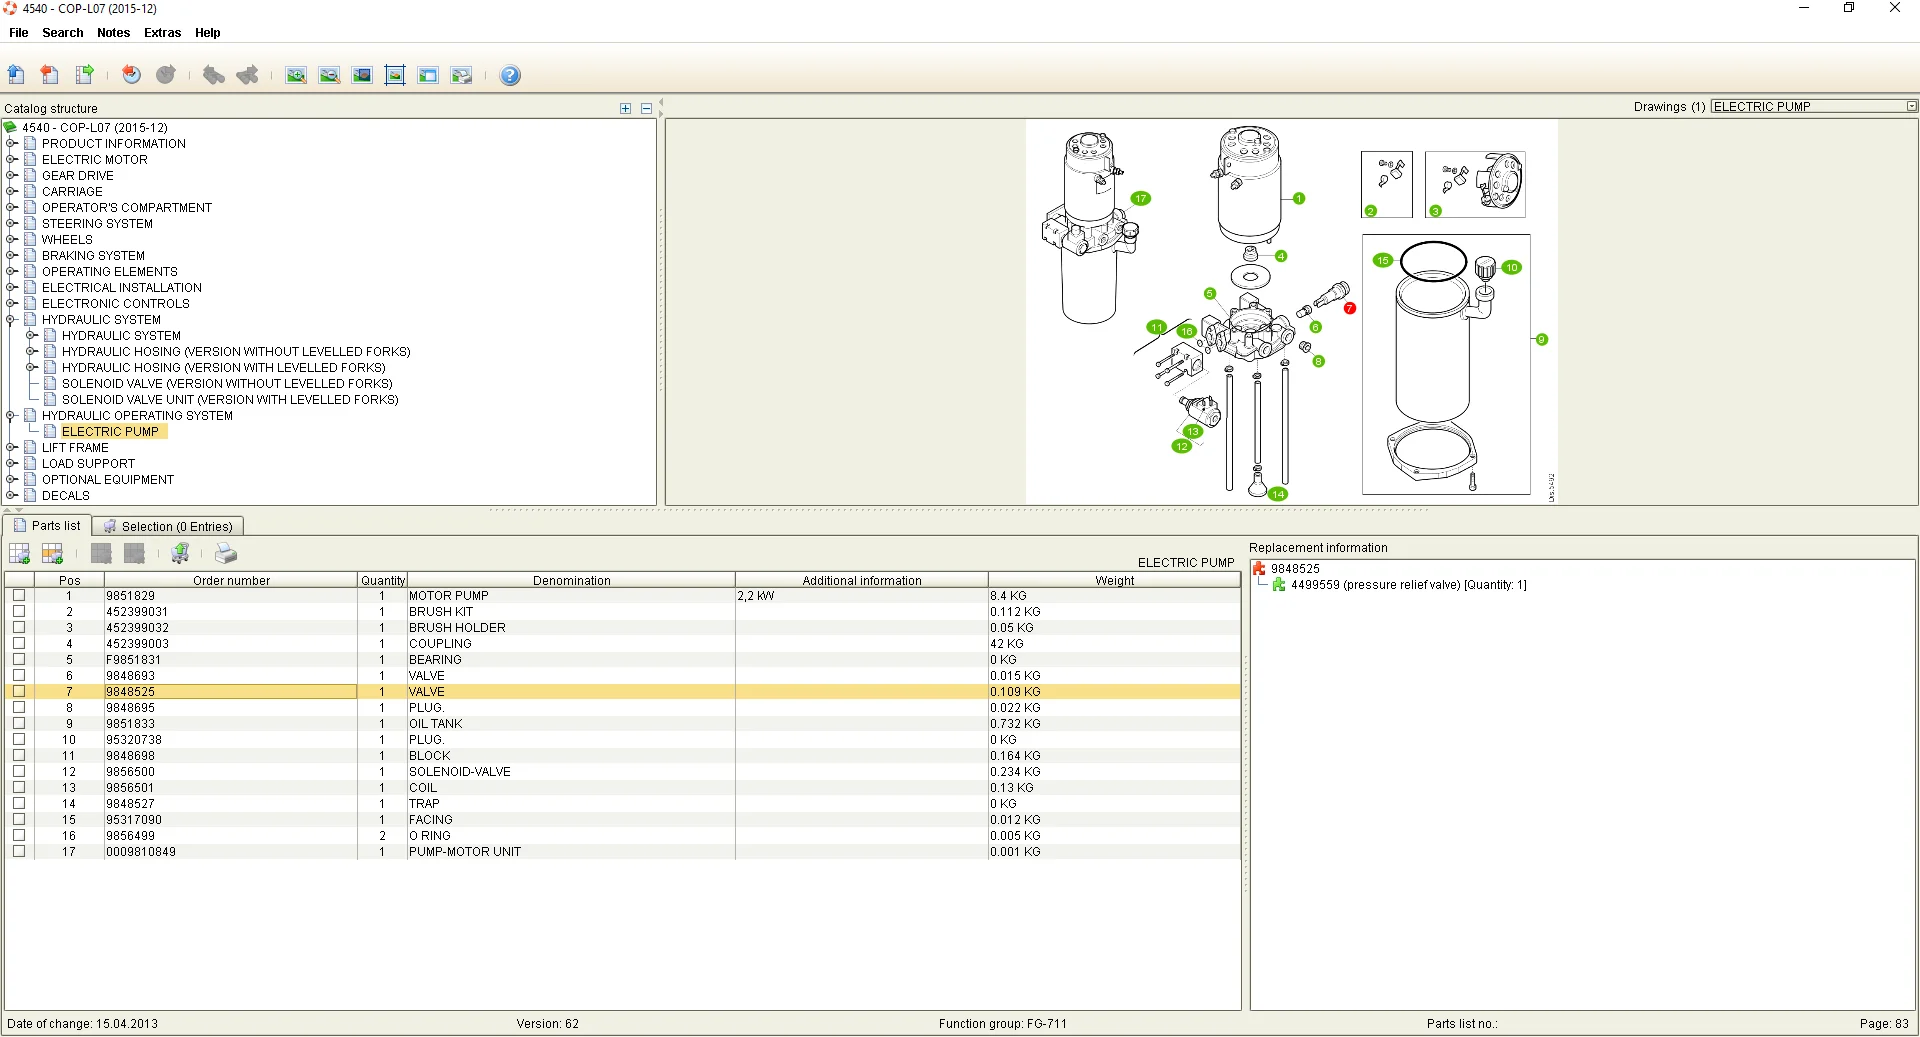Expand the ELECTRIC MOTOR tree node

pos(11,160)
